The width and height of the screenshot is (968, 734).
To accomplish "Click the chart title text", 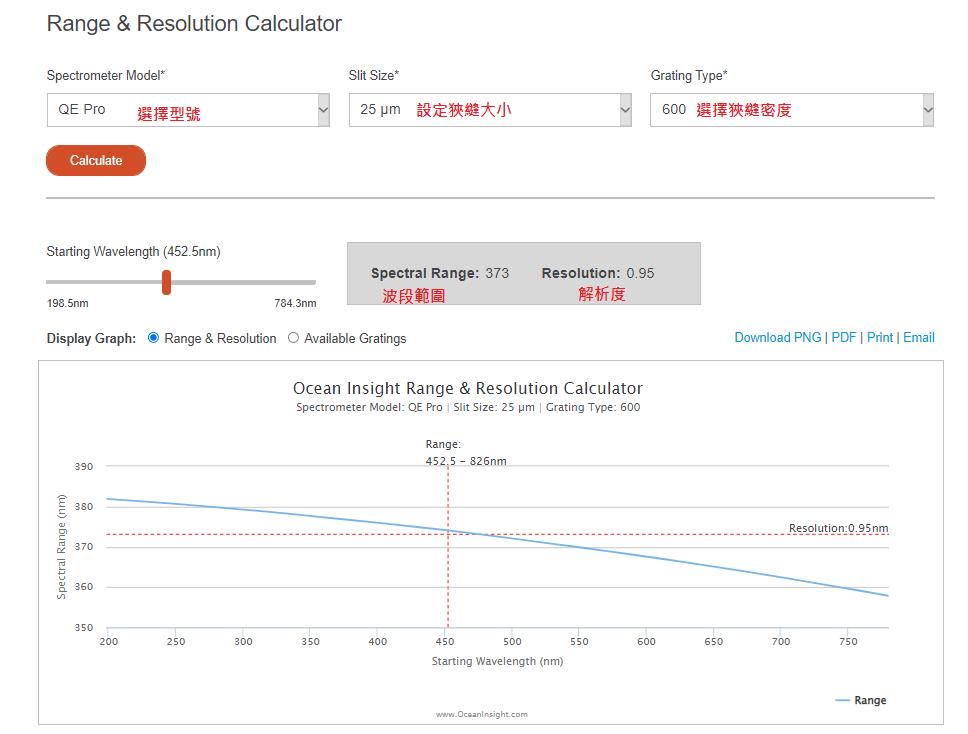I will point(467,388).
